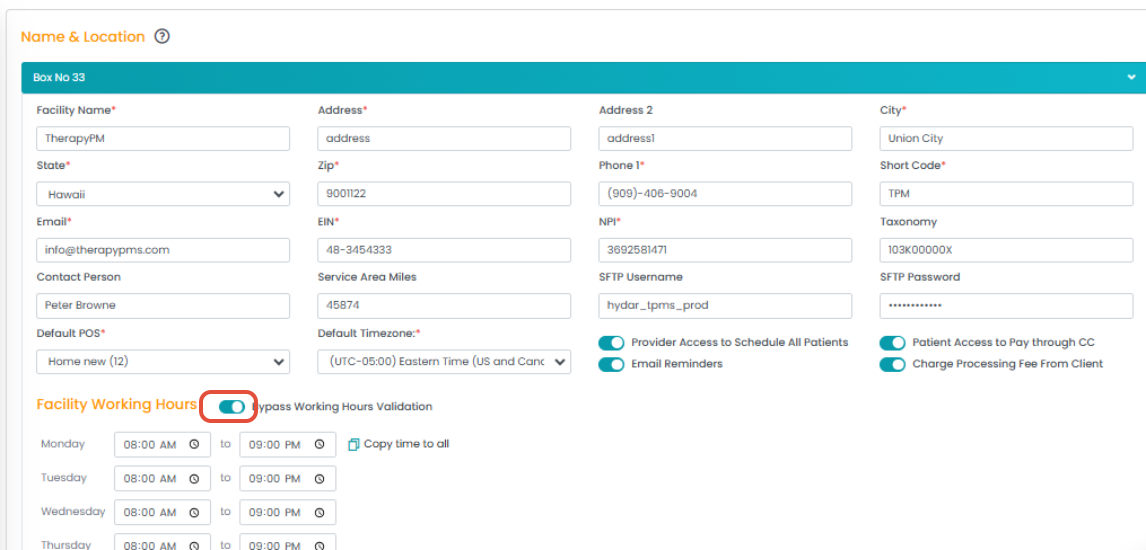Click the Facility Name input field
This screenshot has width=1146, height=550.
coord(163,138)
